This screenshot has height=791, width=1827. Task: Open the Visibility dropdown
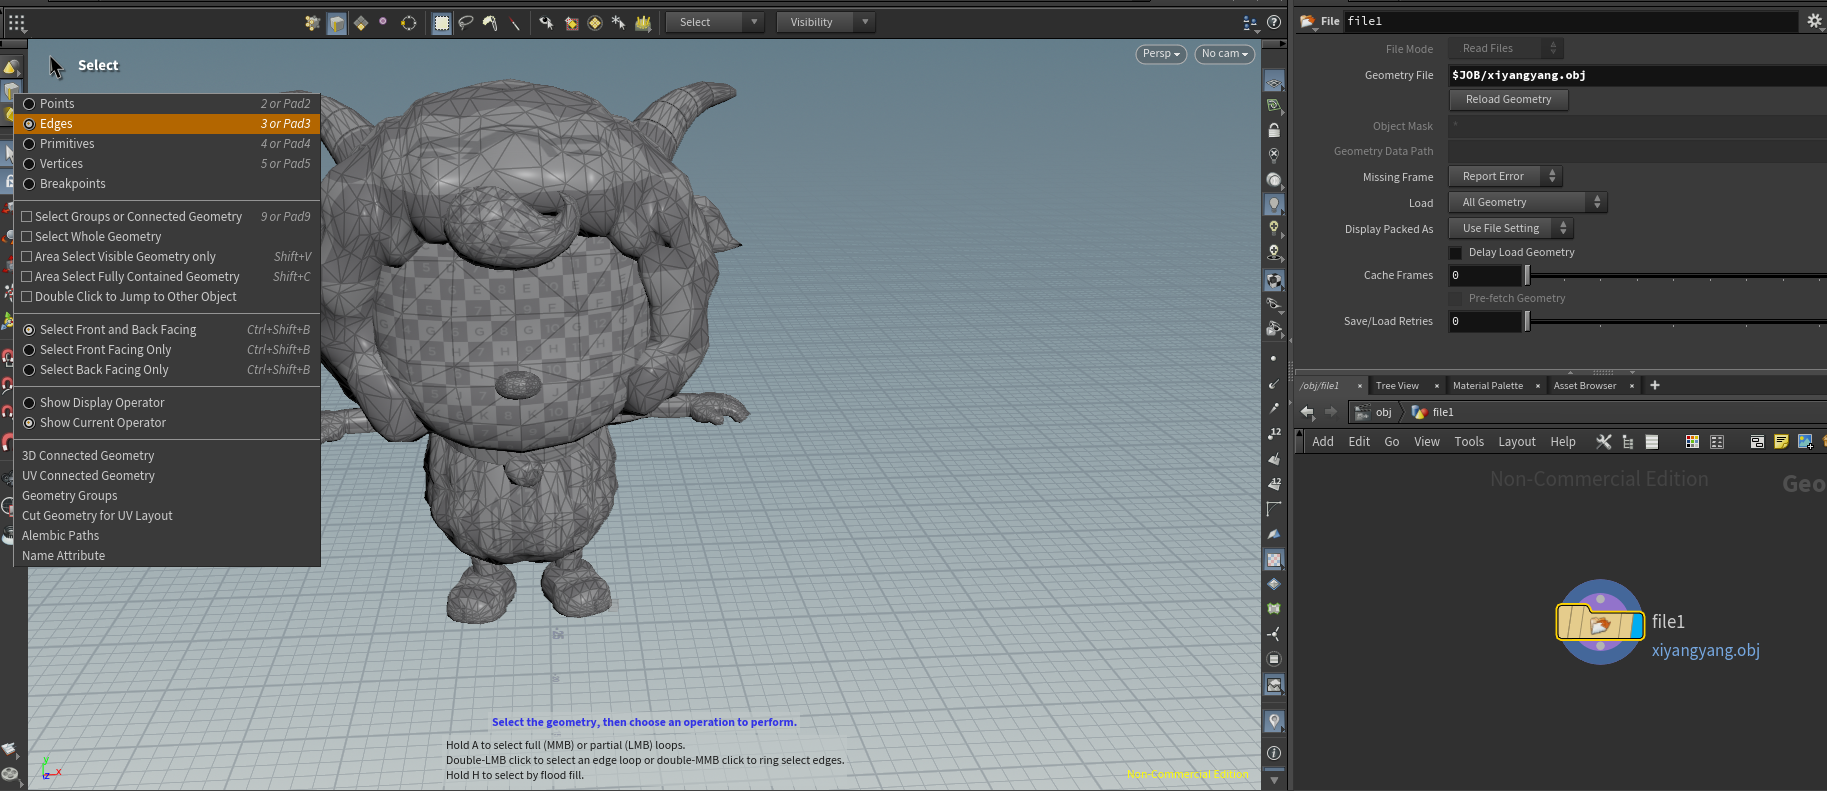825,22
